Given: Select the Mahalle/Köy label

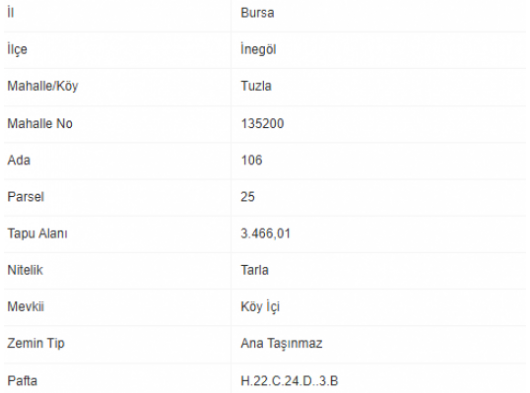Looking at the screenshot, I should tap(43, 86).
